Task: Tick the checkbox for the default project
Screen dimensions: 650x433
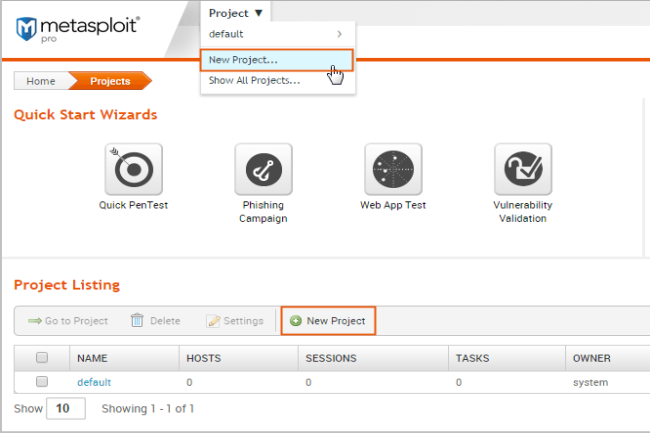Action: (42, 382)
